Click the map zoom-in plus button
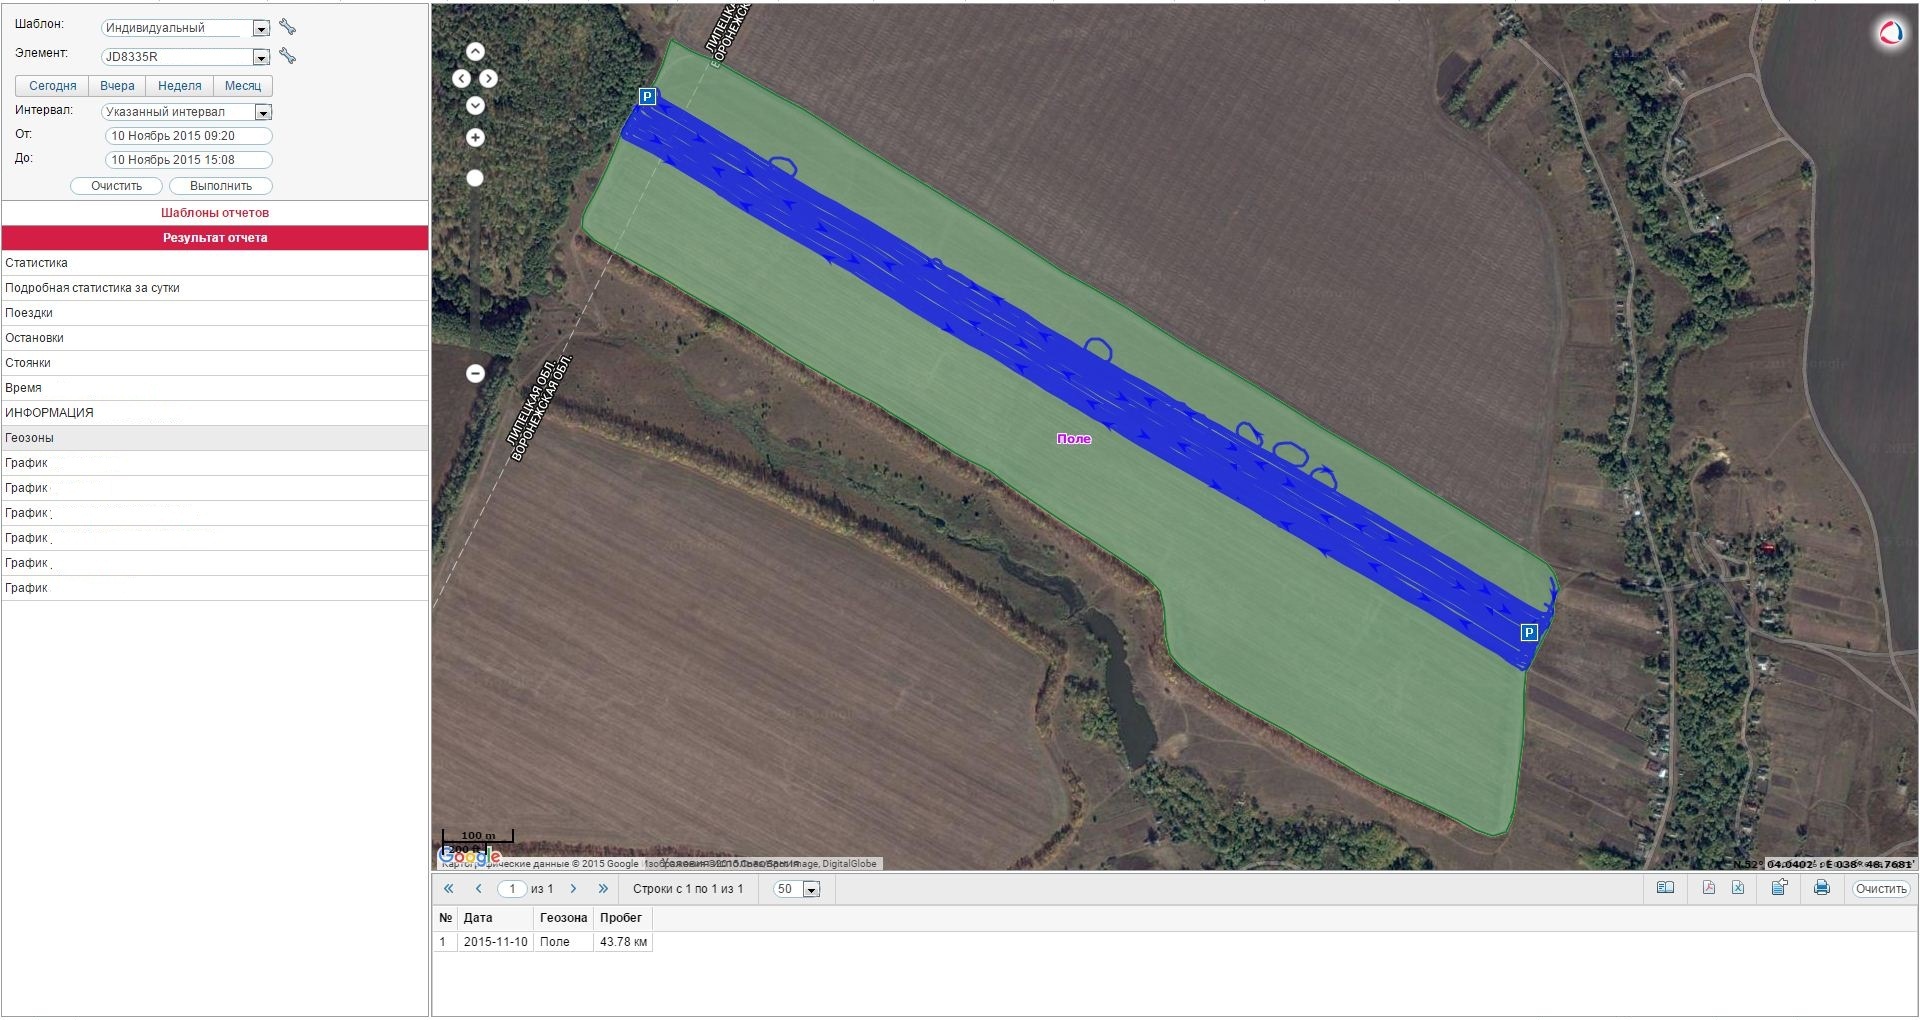The width and height of the screenshot is (1920, 1020). pyautogui.click(x=475, y=138)
